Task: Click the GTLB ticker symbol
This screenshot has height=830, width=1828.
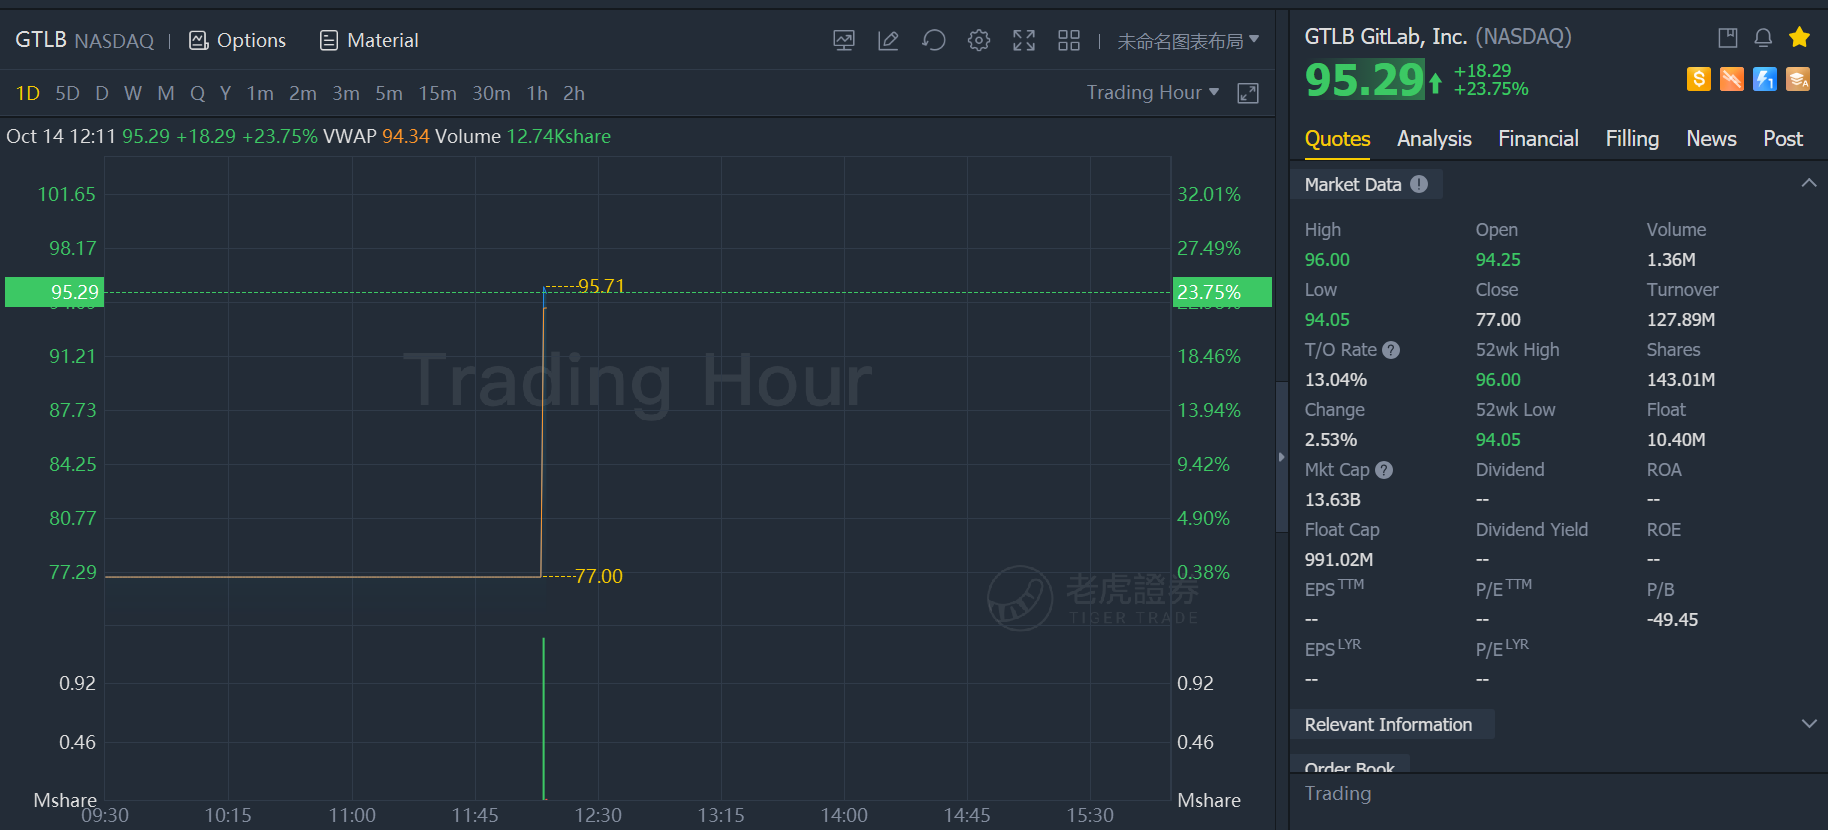Action: [x=41, y=40]
